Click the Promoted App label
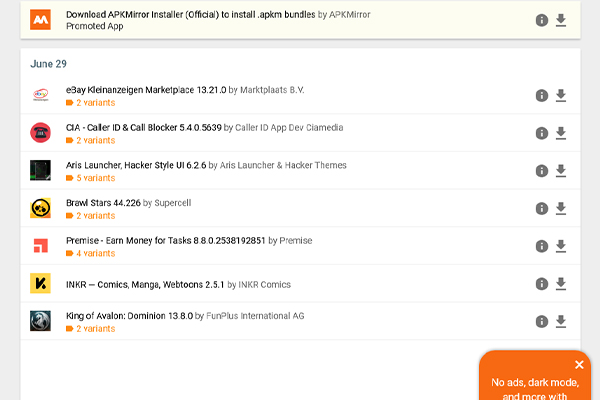 point(95,26)
